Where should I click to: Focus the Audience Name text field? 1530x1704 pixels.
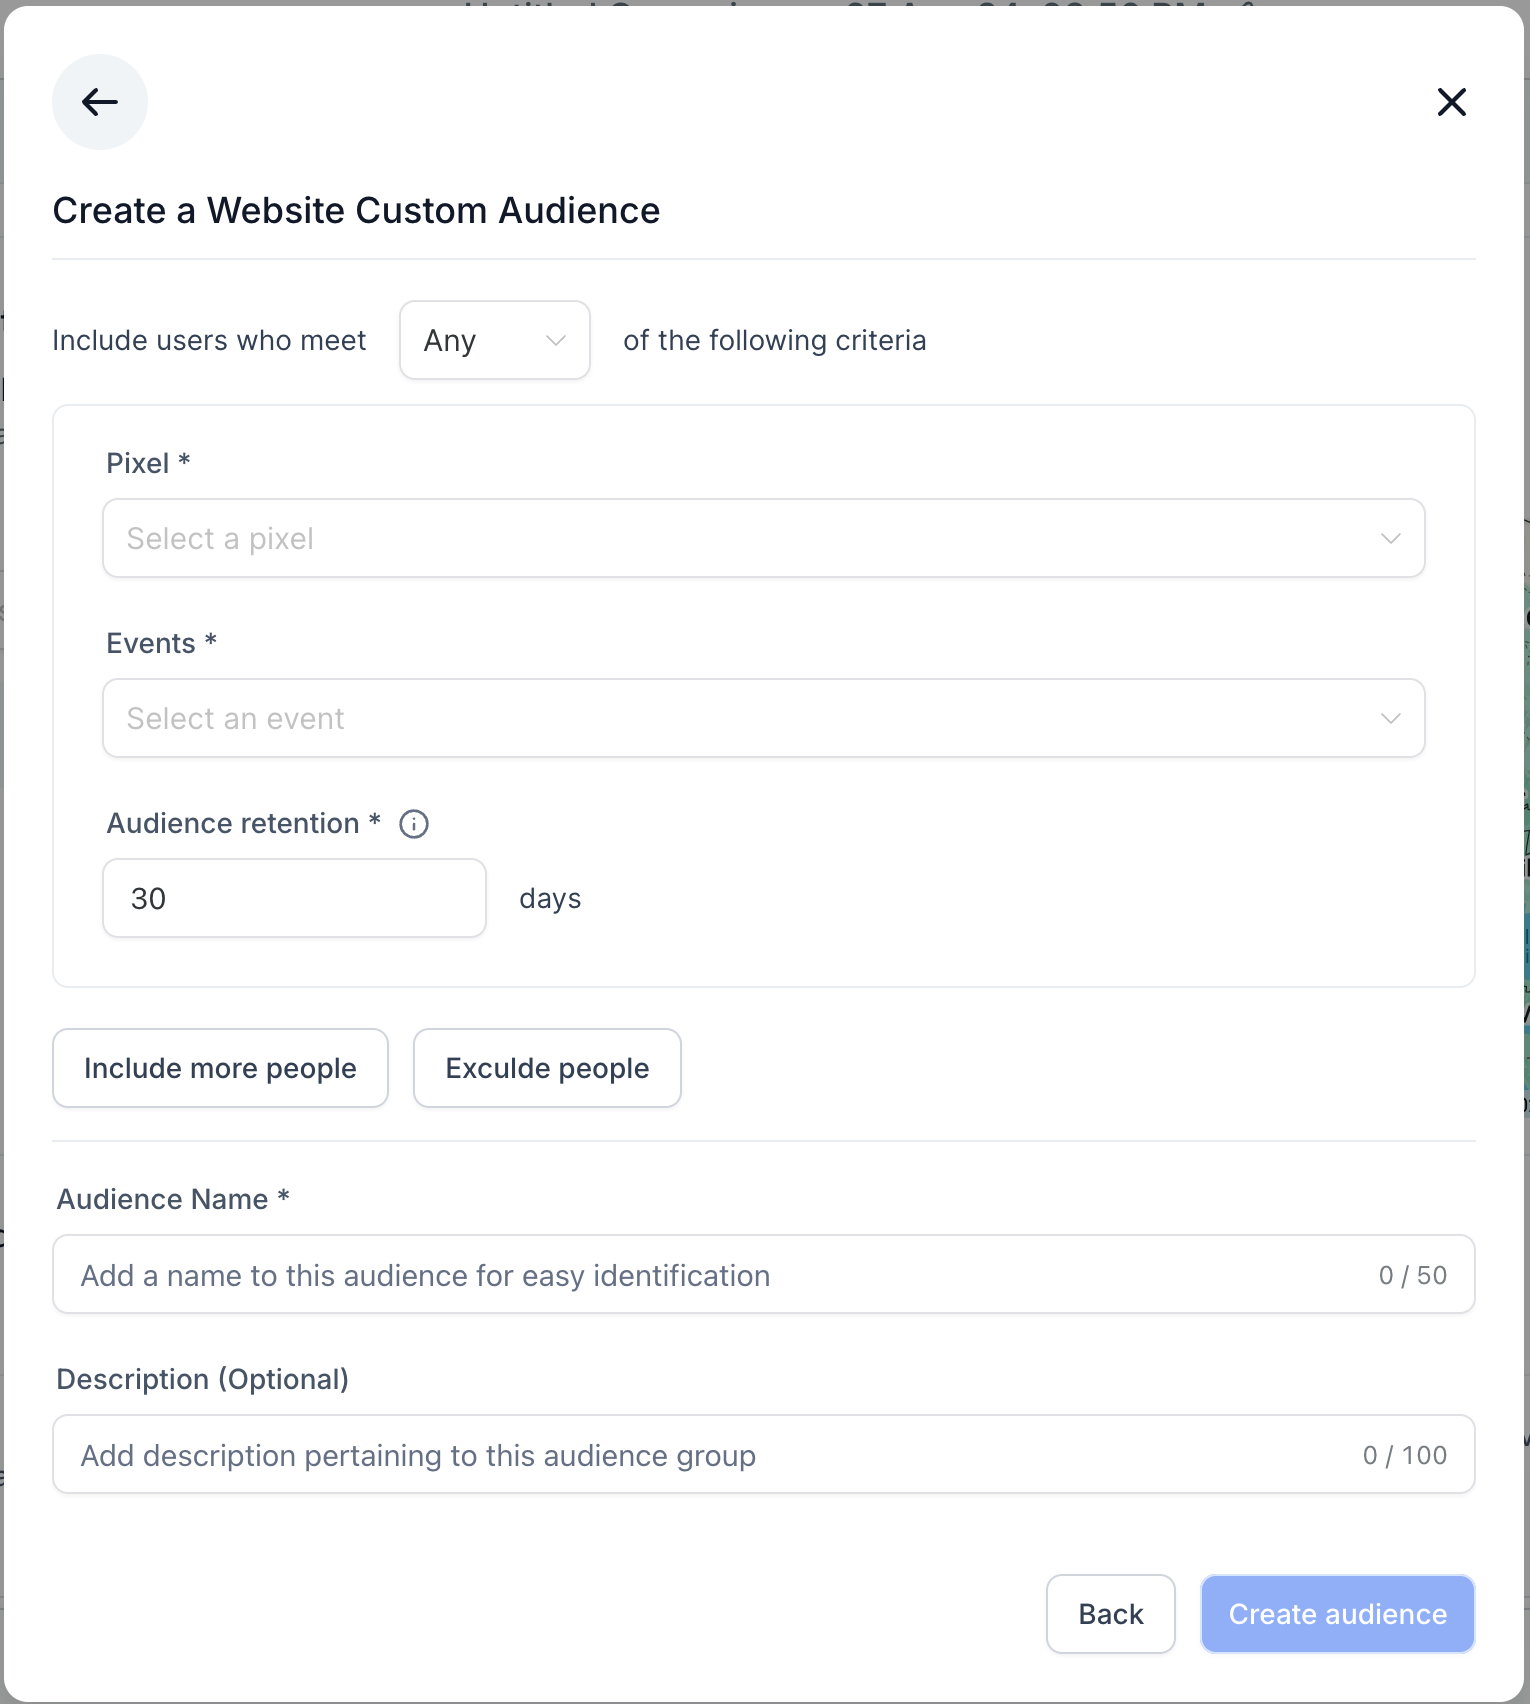(x=700, y=1275)
